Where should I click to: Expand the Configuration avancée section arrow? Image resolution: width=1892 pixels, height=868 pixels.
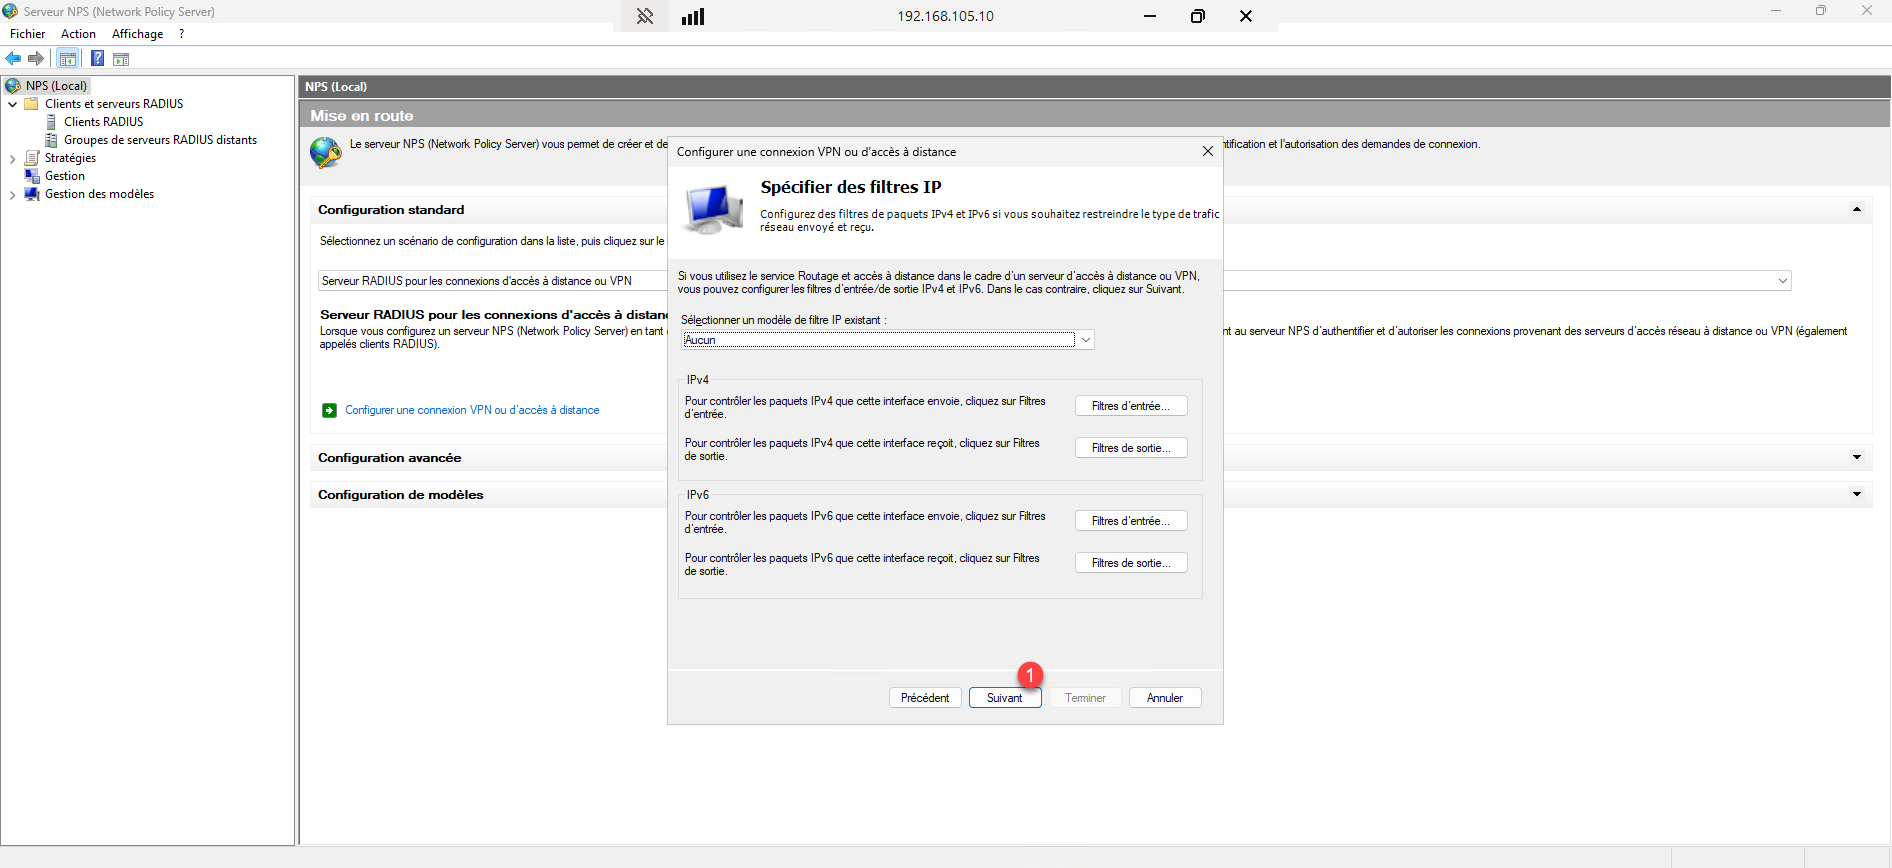(1856, 458)
